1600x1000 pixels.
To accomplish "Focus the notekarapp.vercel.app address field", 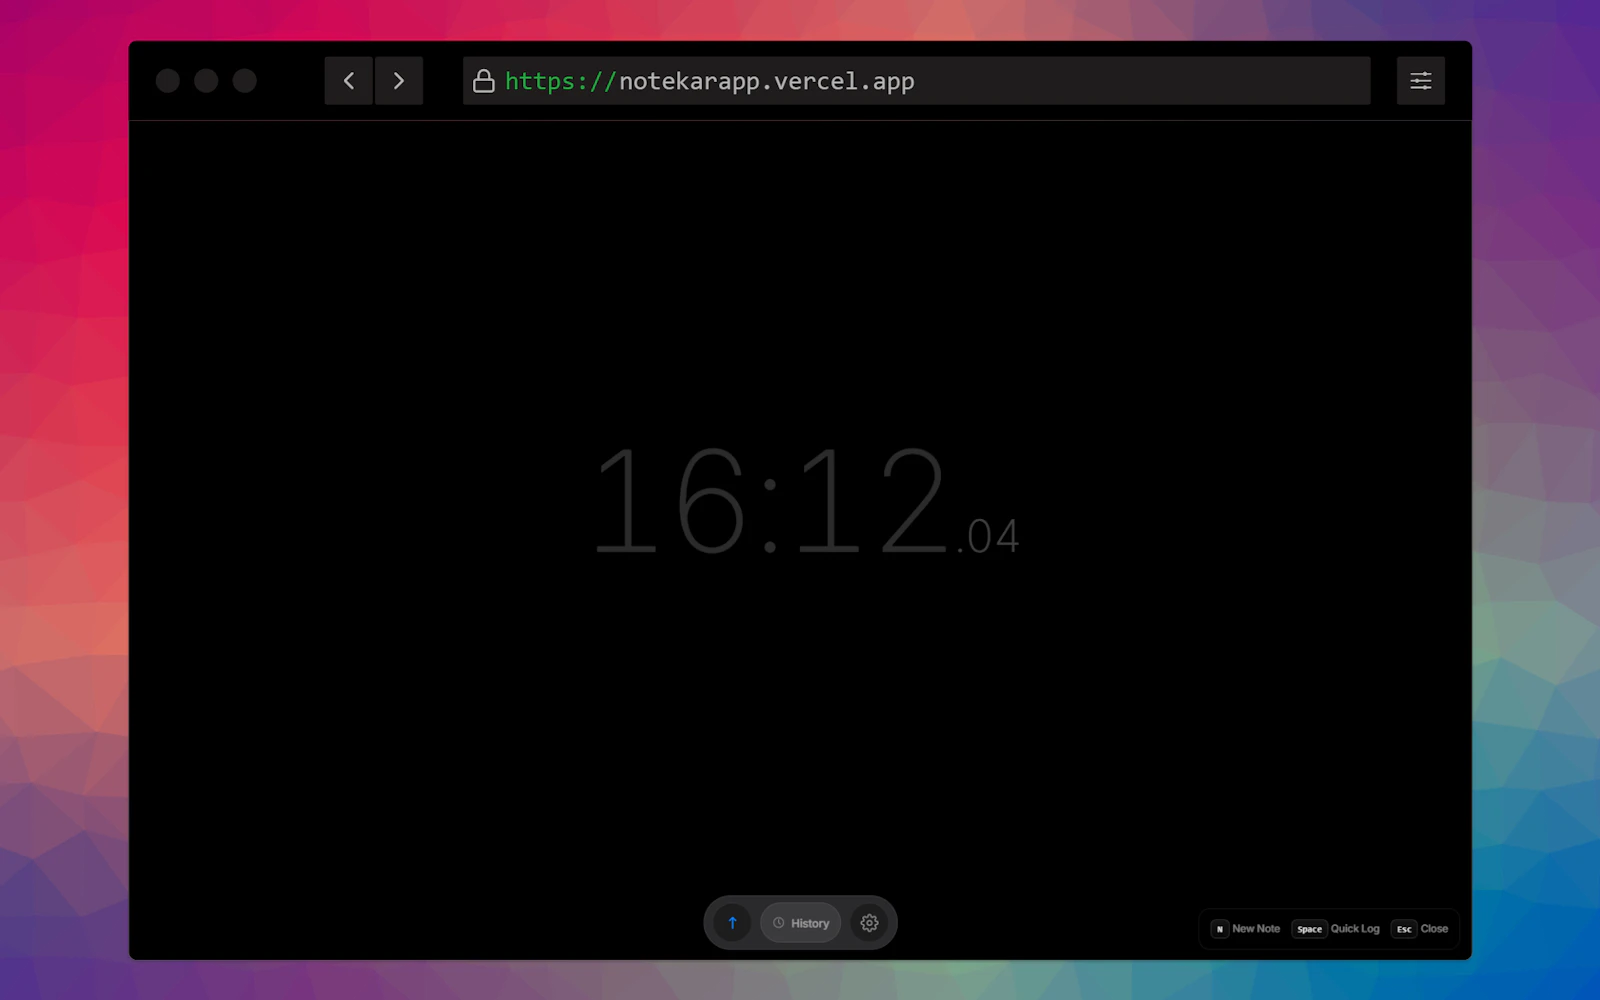I will click(916, 81).
